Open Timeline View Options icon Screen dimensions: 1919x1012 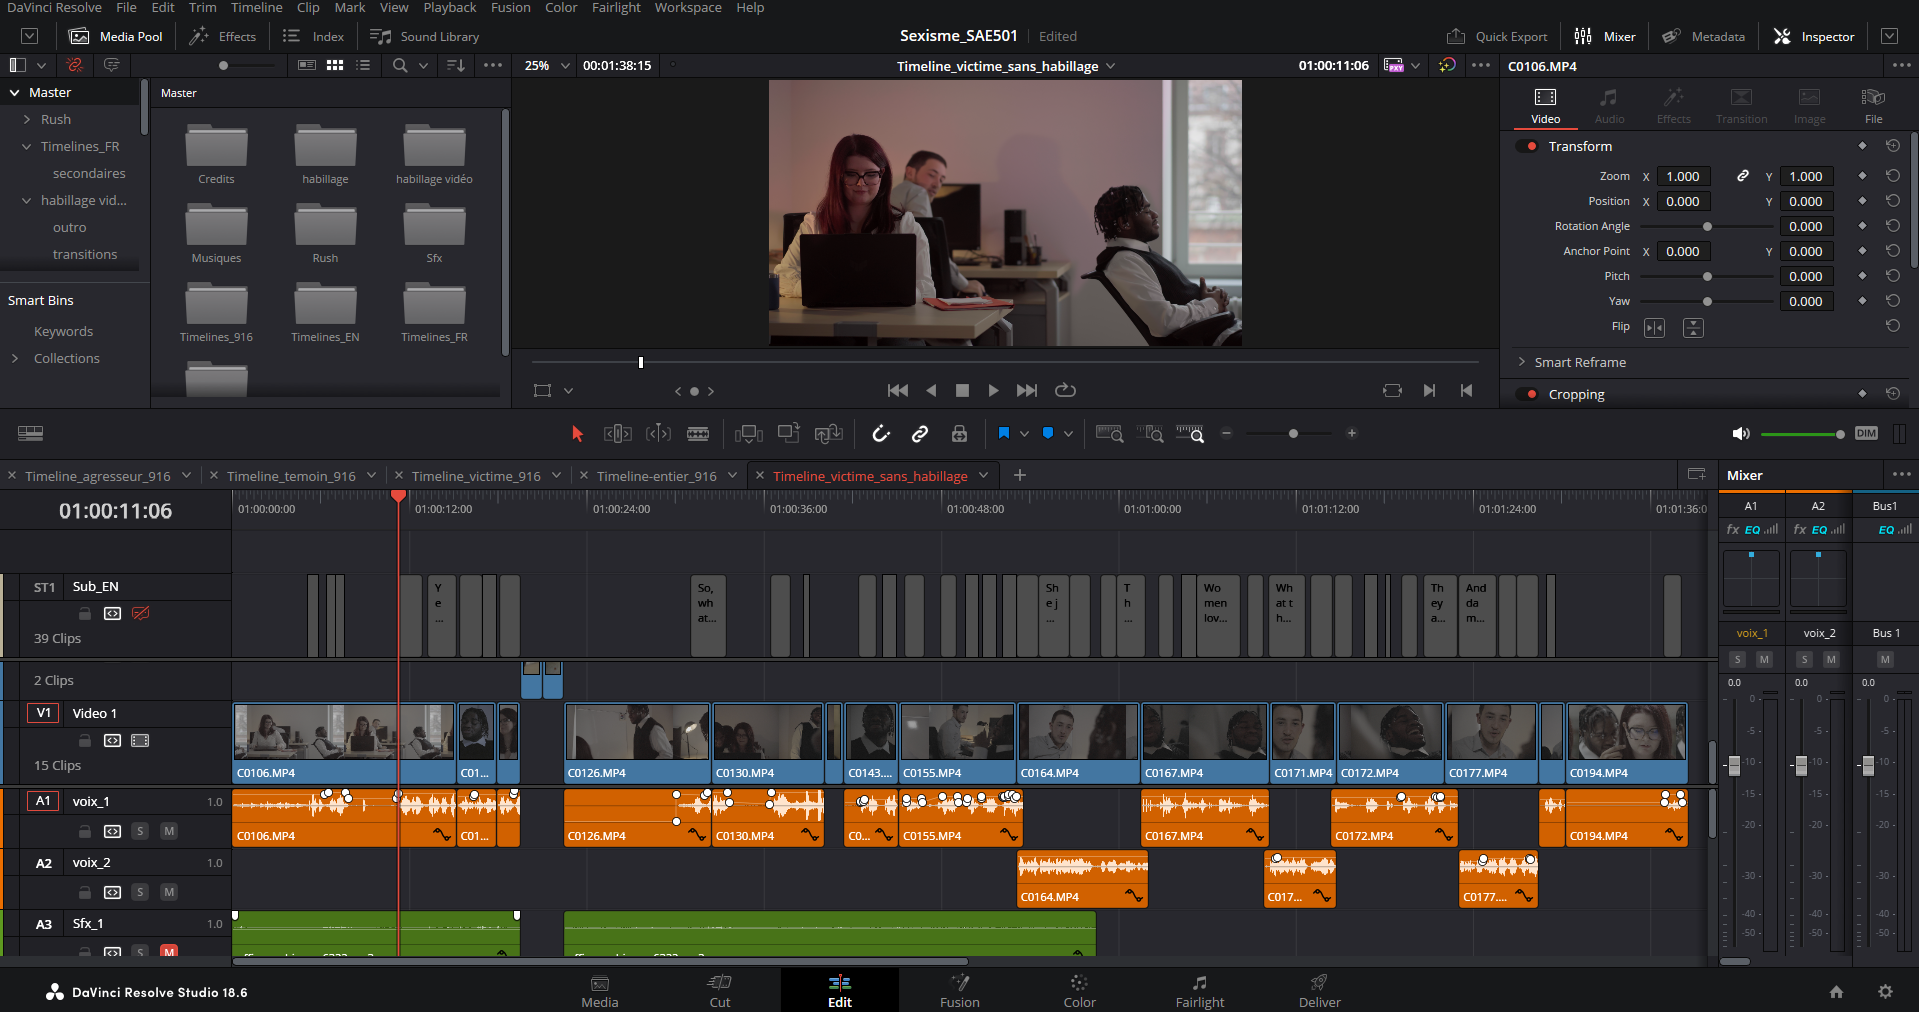(x=31, y=433)
